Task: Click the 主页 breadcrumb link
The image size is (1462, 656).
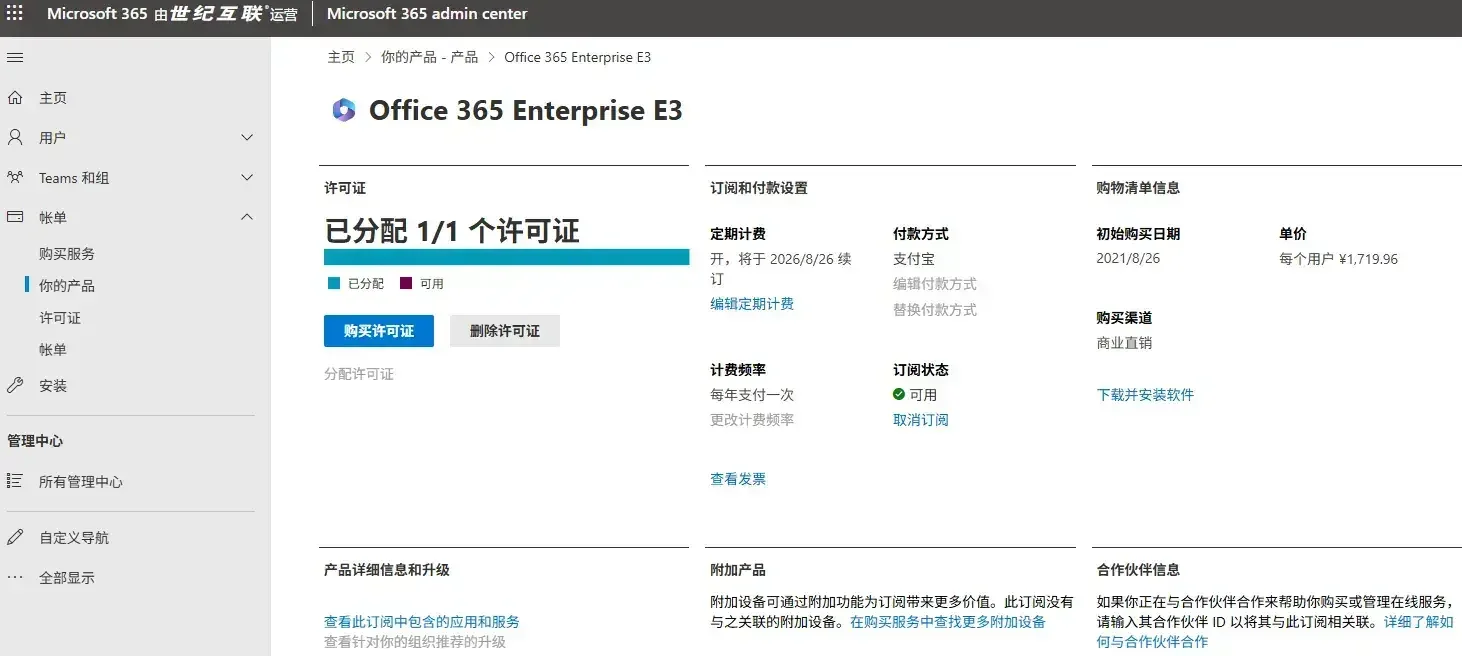Action: (x=341, y=57)
